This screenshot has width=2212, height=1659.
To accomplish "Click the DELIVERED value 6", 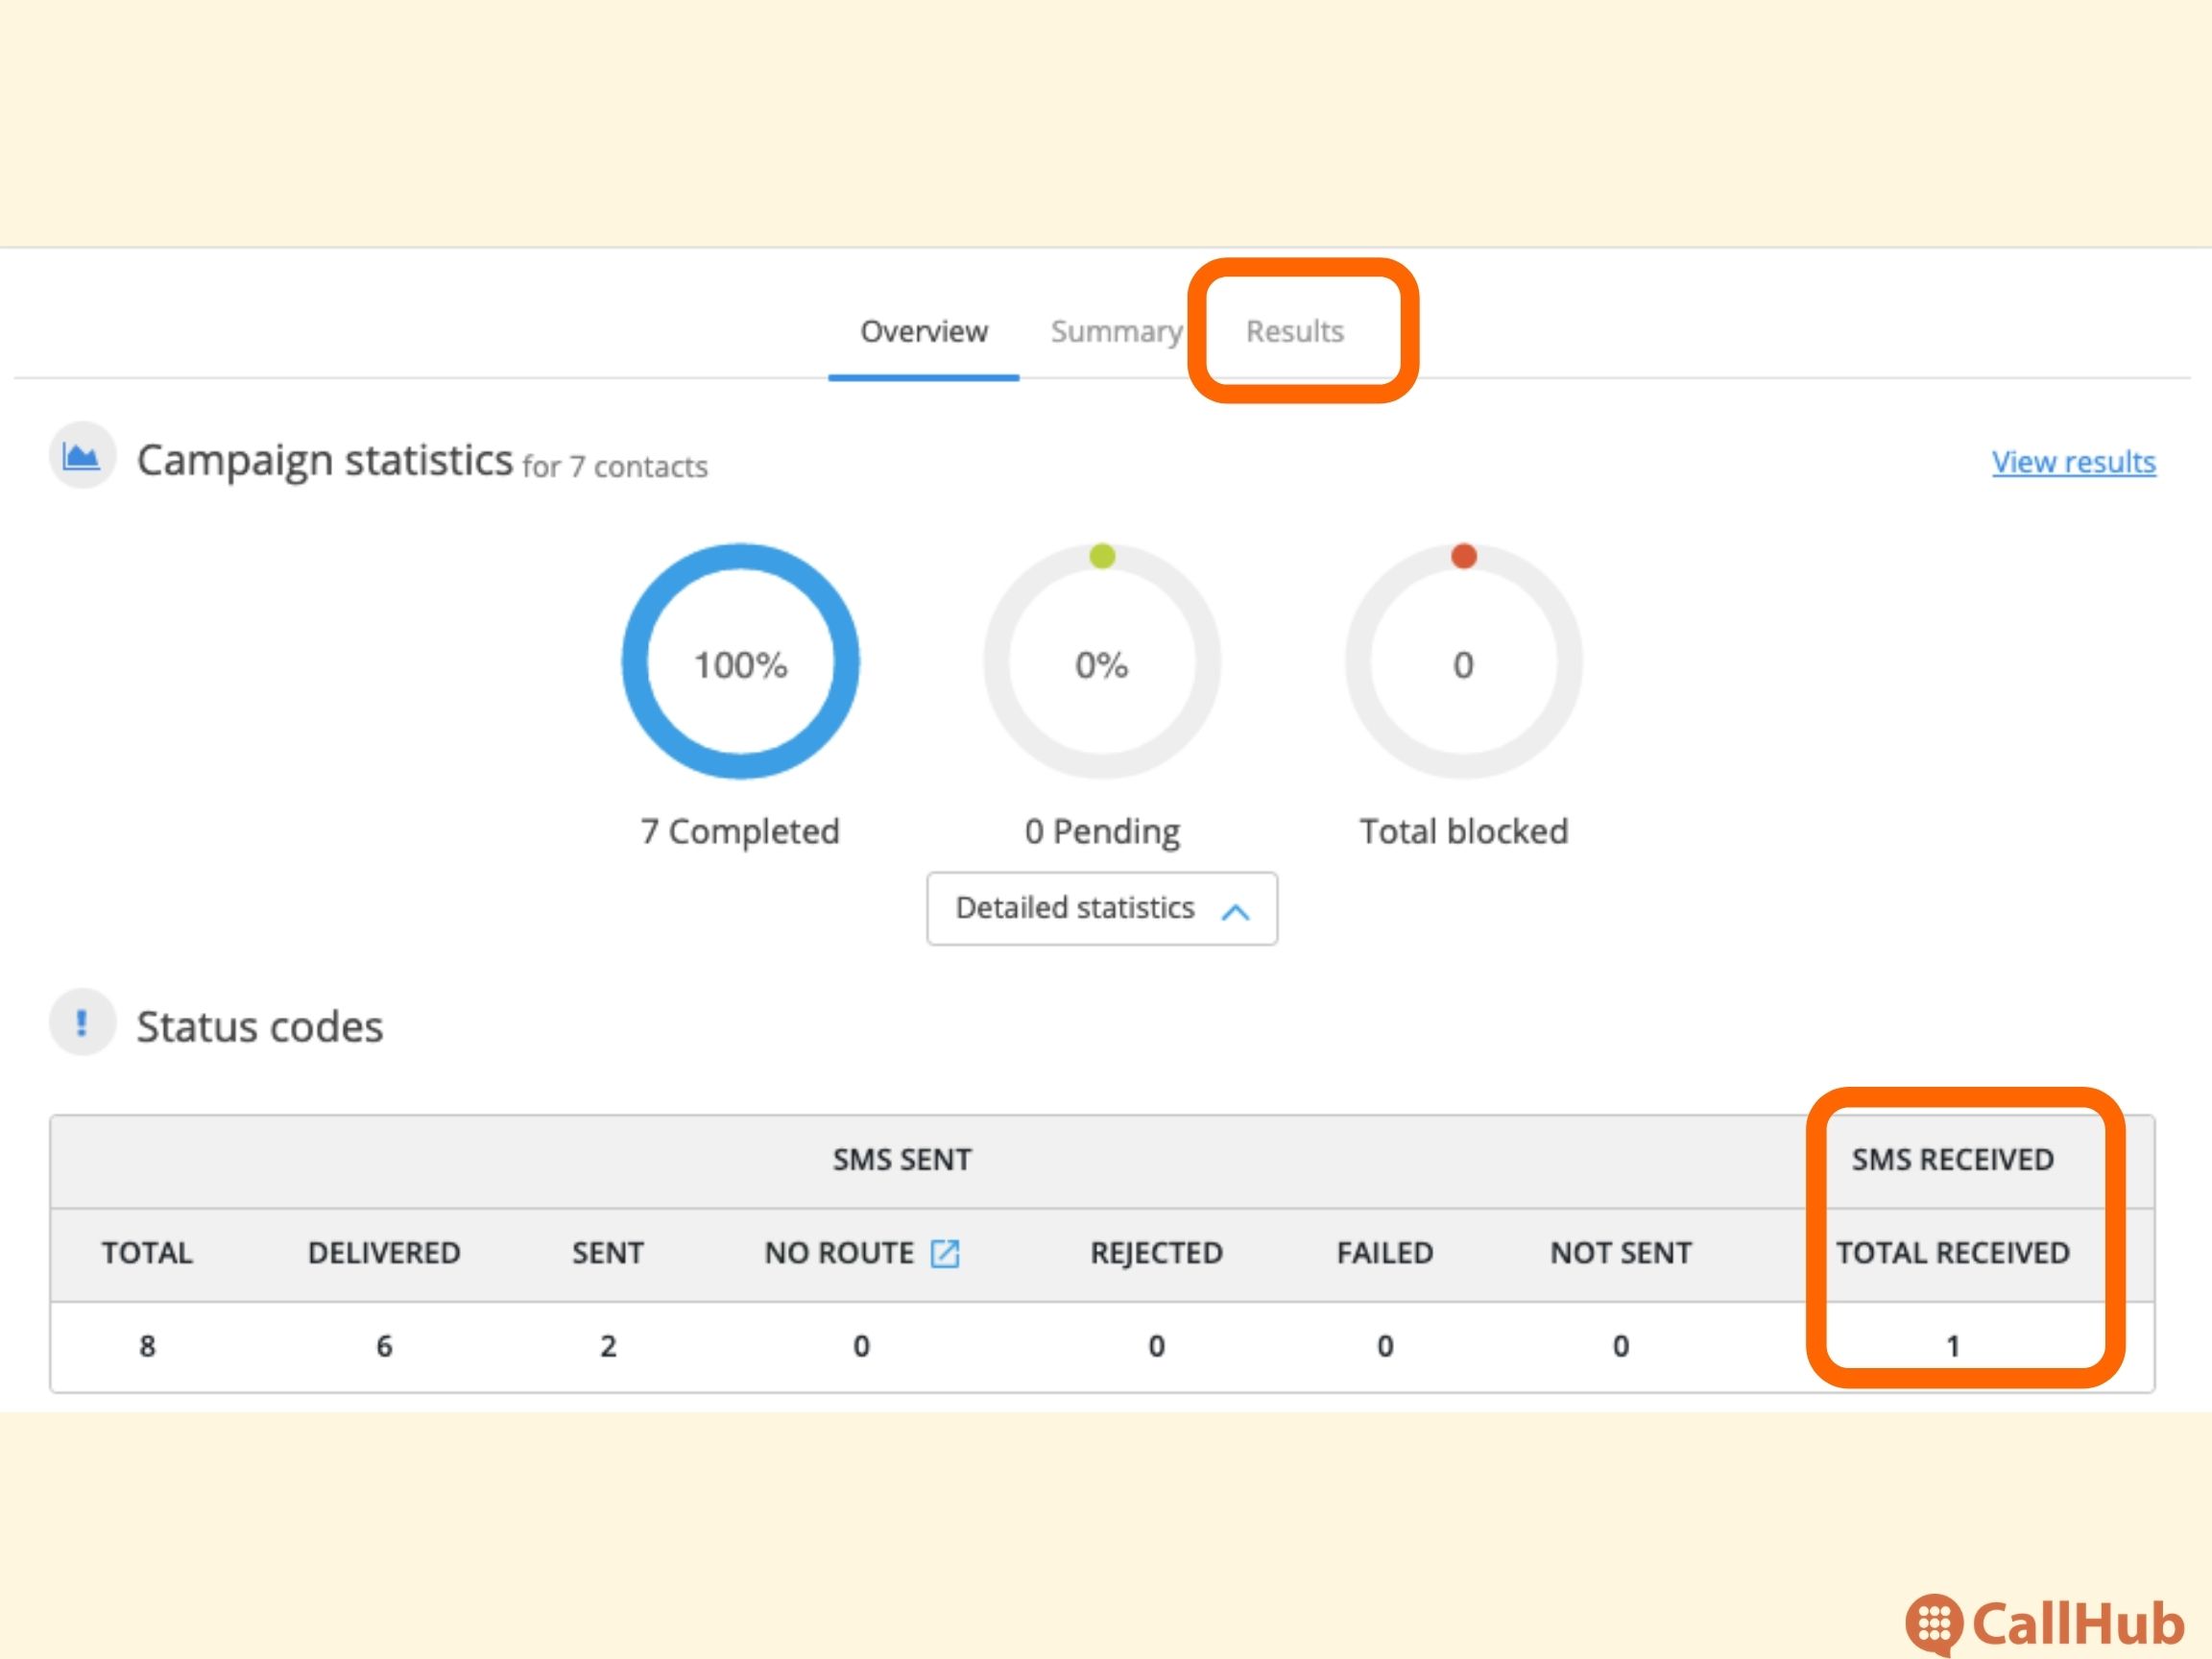I will [x=384, y=1346].
